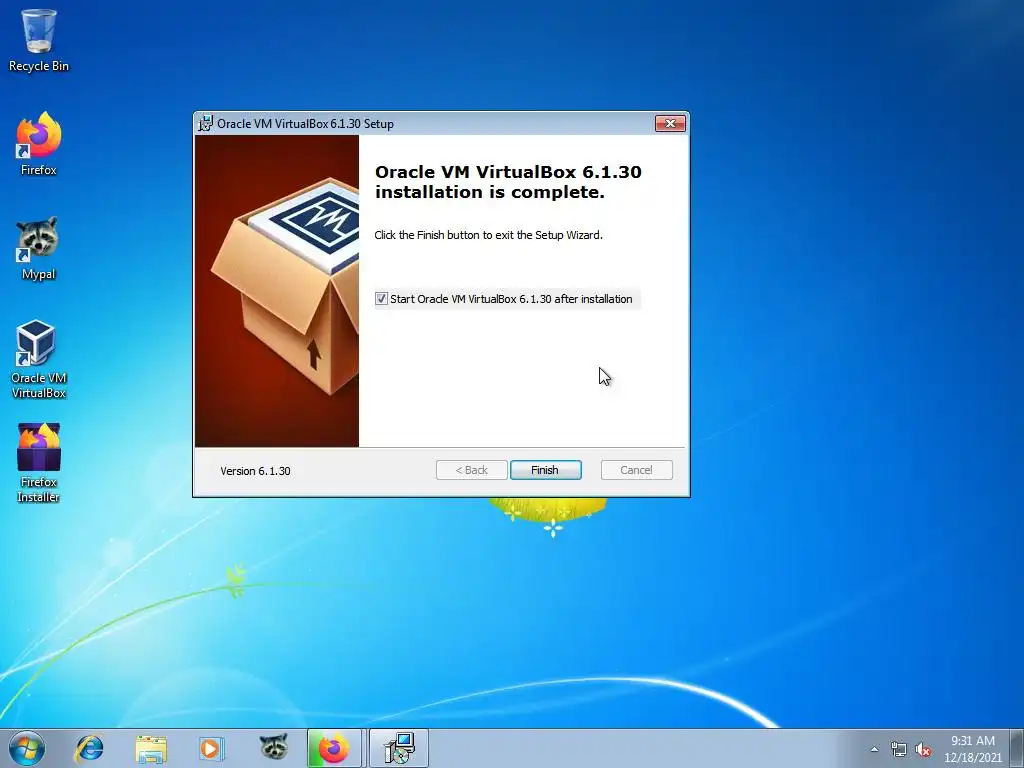Click the 'Oracle VM VirtualBox 6.1.30 Setup' title

tap(305, 123)
